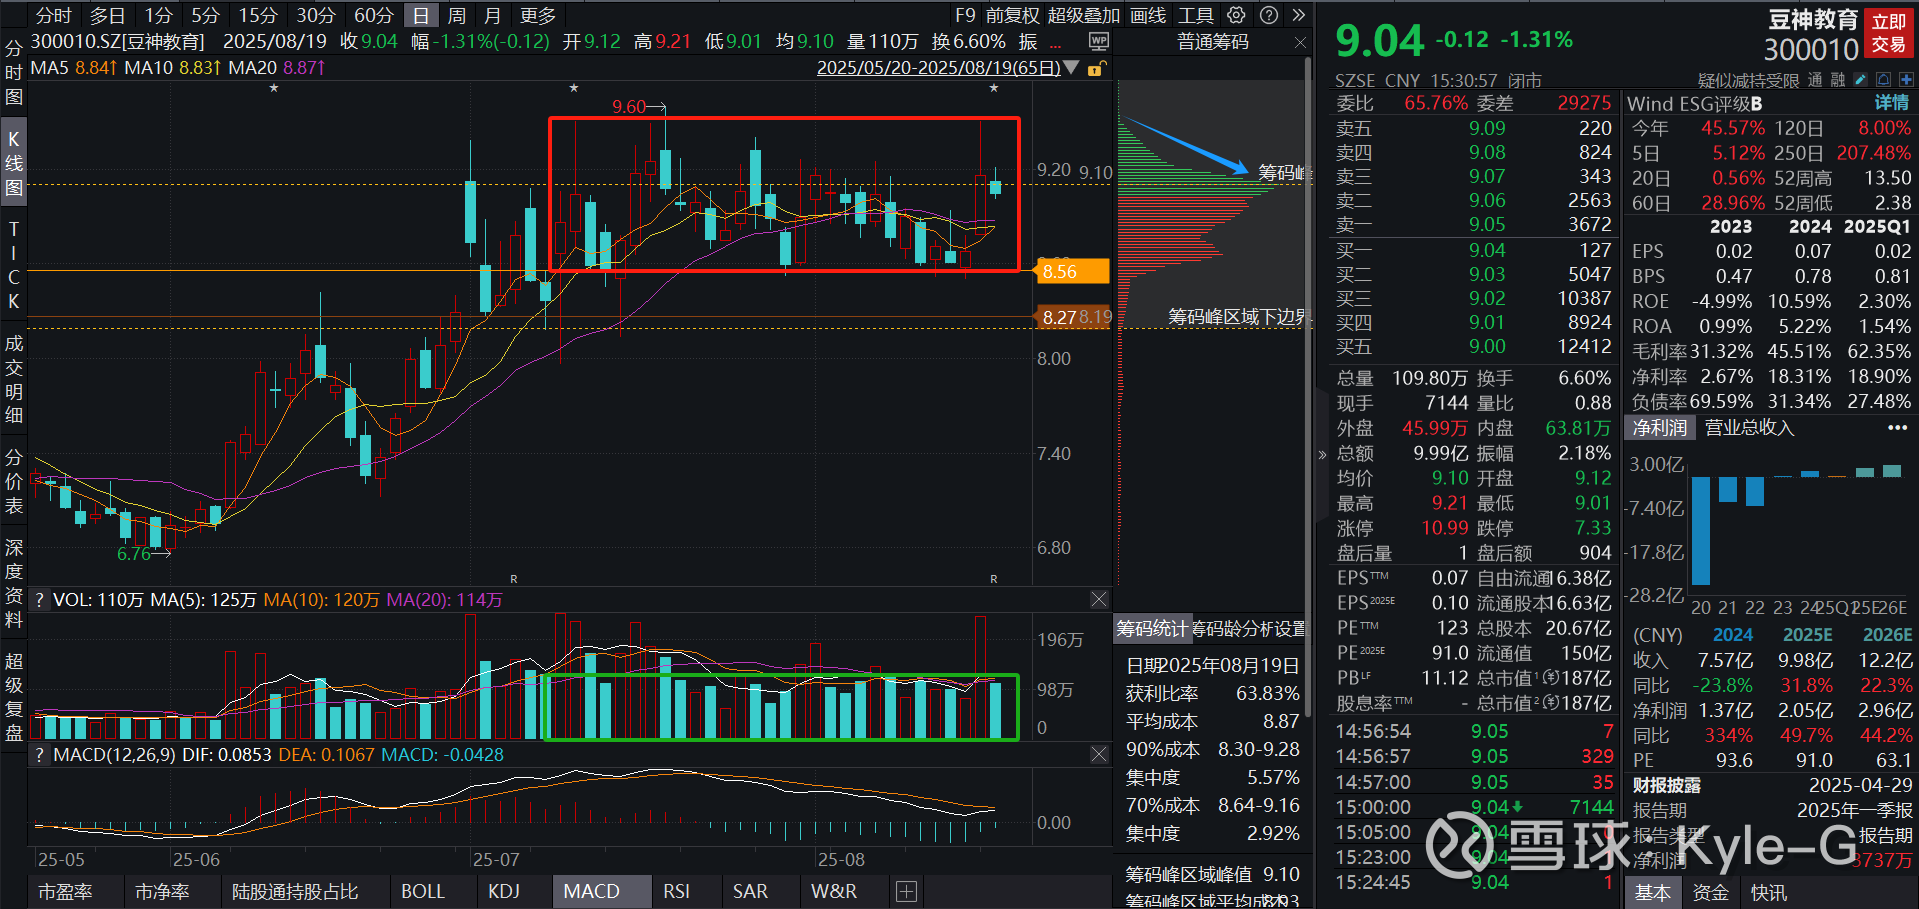Switch to the RSI indicator

677,891
